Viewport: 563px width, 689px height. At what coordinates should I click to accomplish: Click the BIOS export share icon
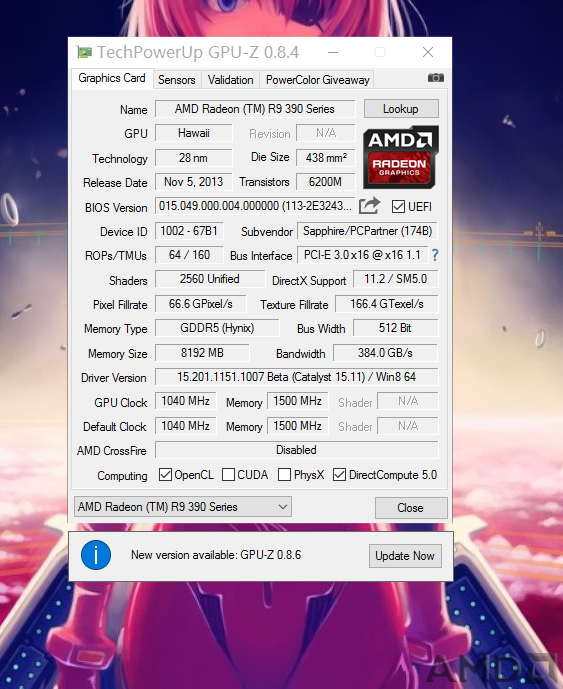(x=369, y=206)
